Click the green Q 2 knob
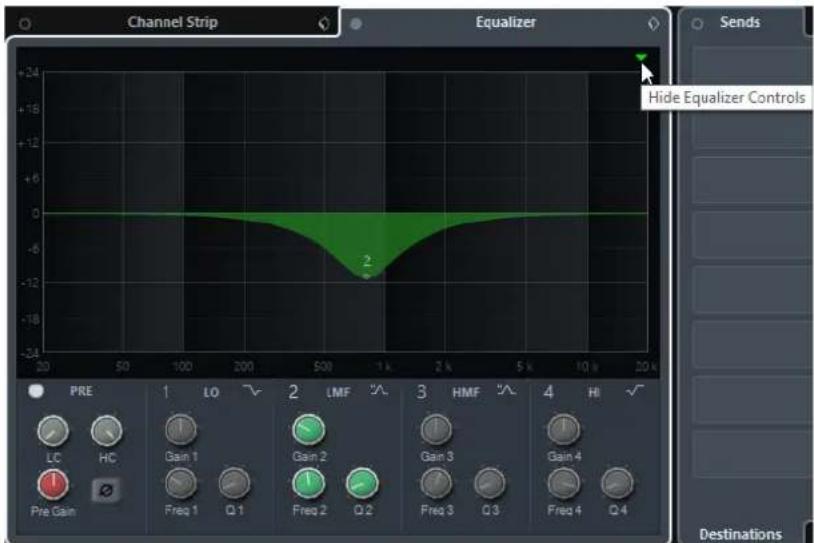 coord(362,483)
